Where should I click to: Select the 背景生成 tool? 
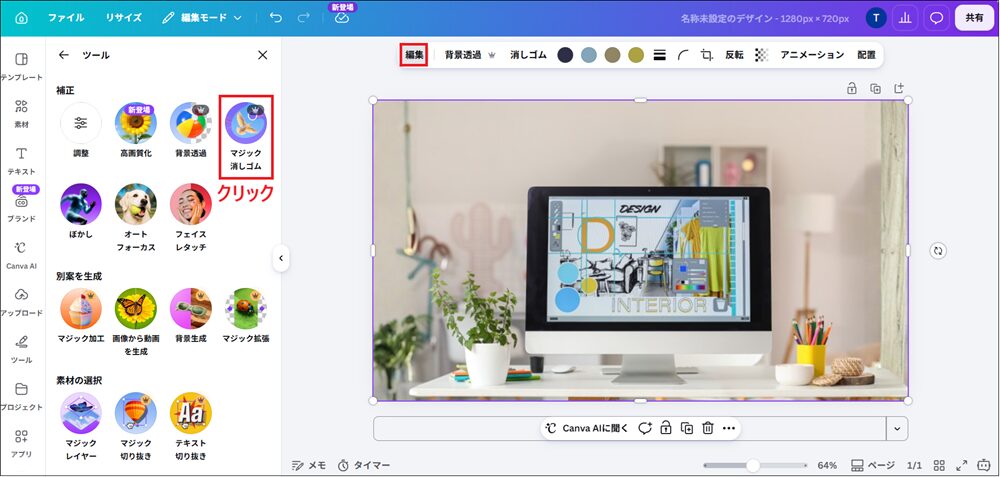(x=191, y=316)
